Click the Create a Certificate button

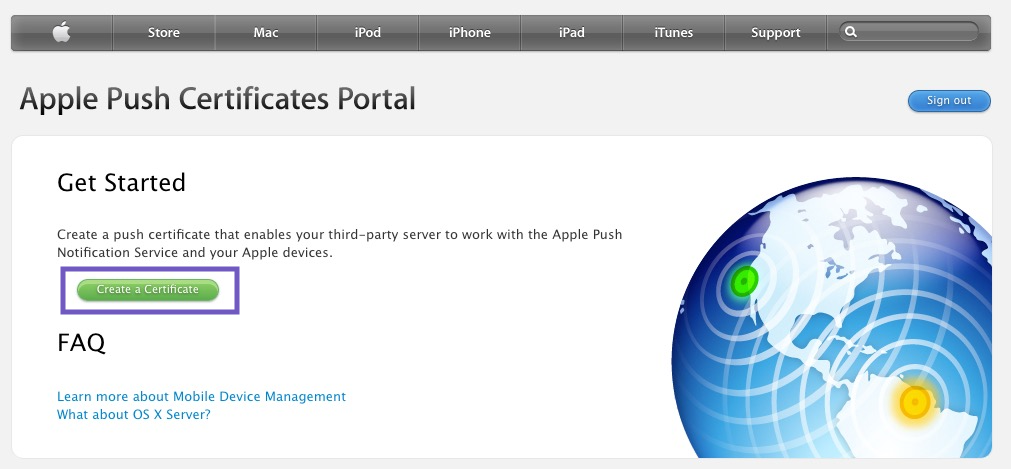point(148,290)
